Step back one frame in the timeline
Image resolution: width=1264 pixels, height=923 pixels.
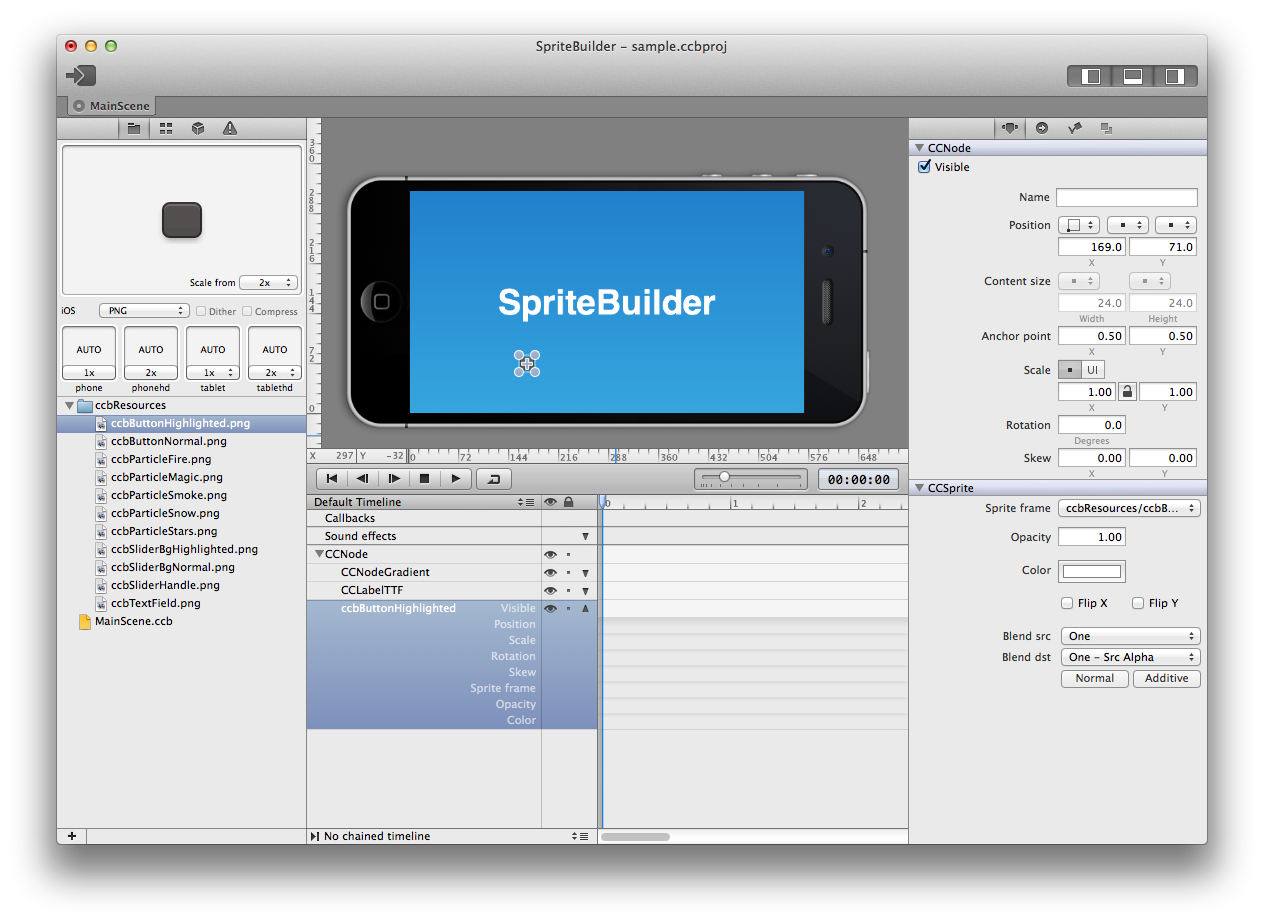pyautogui.click(x=363, y=479)
